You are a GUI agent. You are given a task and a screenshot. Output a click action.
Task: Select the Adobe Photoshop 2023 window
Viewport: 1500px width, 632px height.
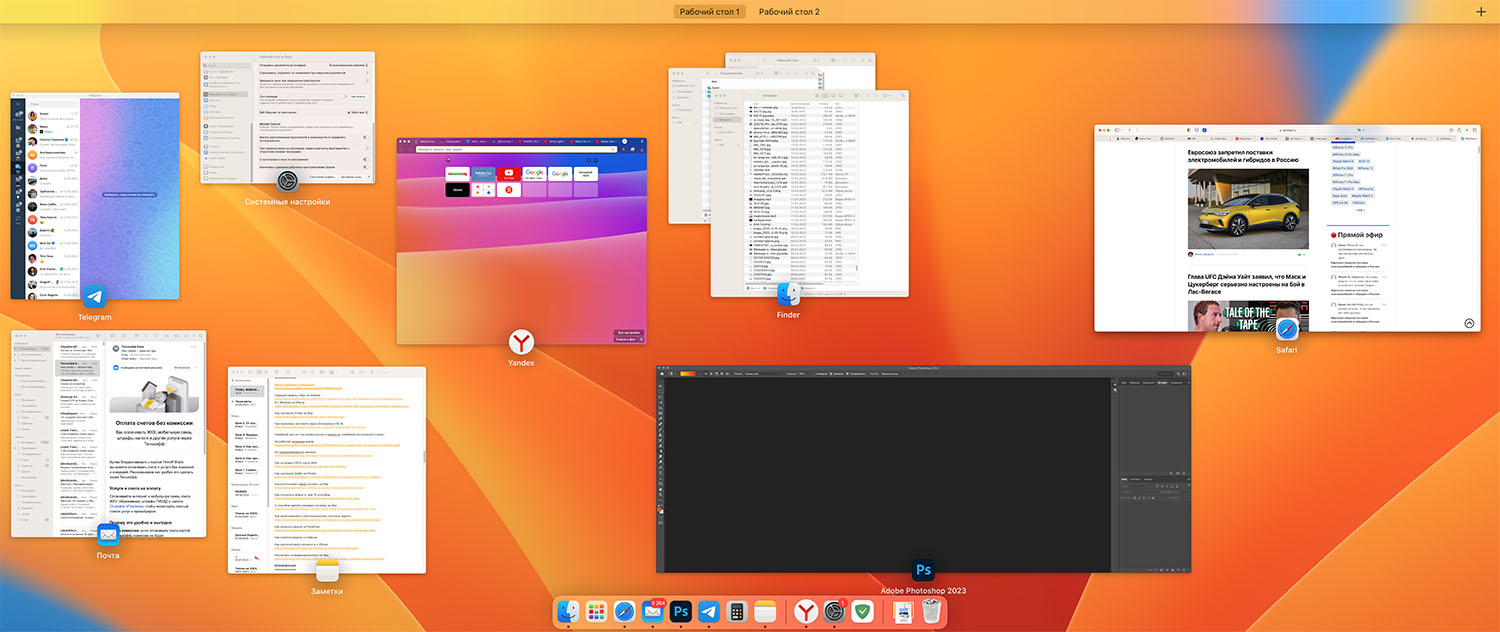(x=923, y=468)
